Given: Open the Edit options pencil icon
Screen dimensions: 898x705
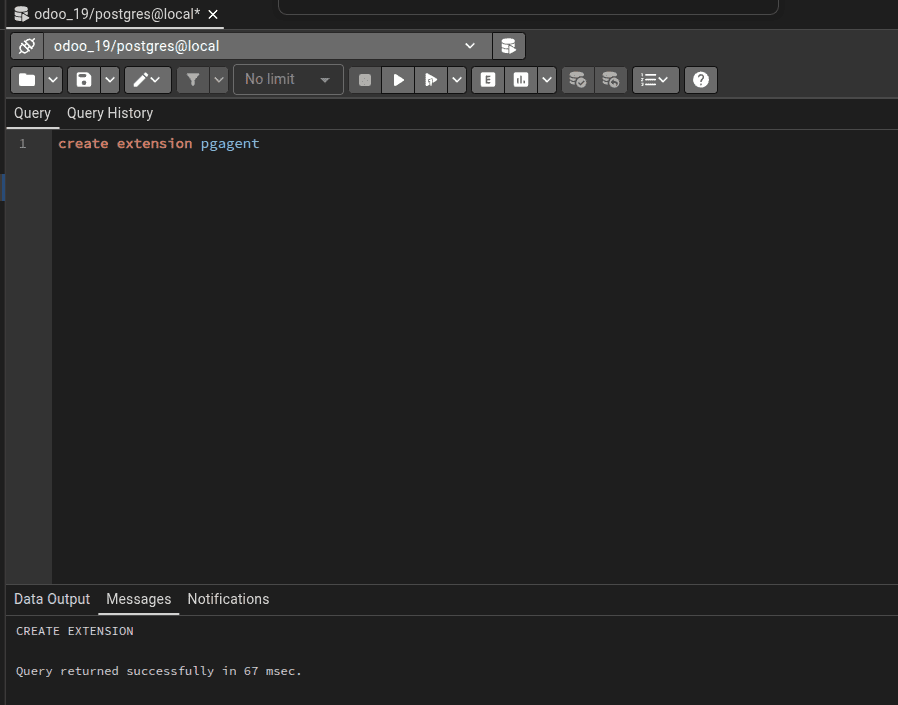Looking at the screenshot, I should [x=140, y=79].
